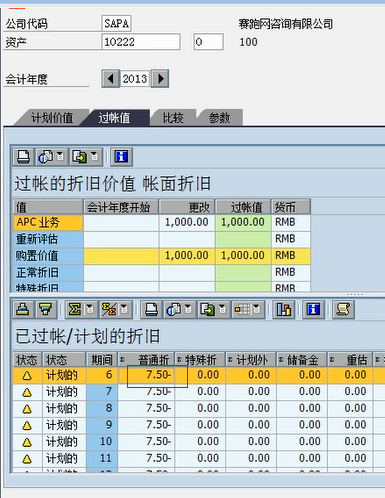The image size is (385, 498).
Task: Open the dropdown arrow beside the subtotals icon
Action: (x=124, y=309)
